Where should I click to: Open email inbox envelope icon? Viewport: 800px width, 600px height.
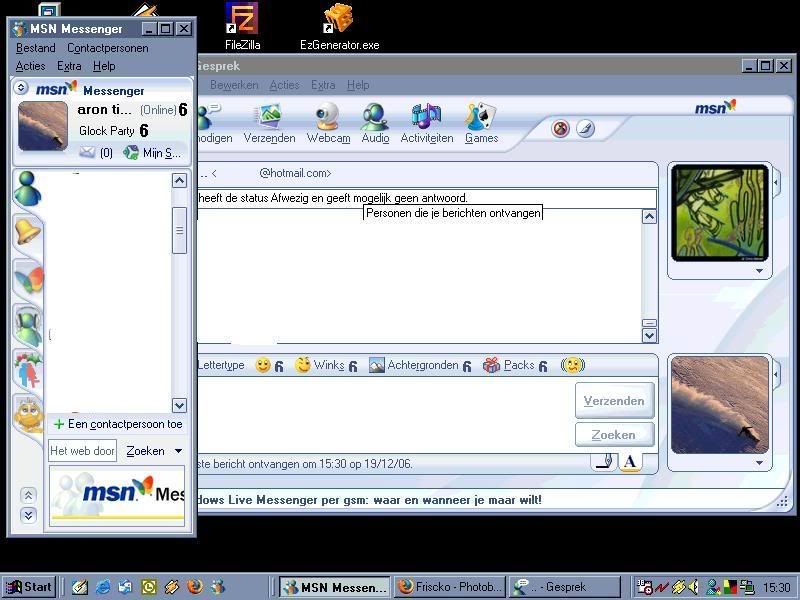[x=87, y=152]
